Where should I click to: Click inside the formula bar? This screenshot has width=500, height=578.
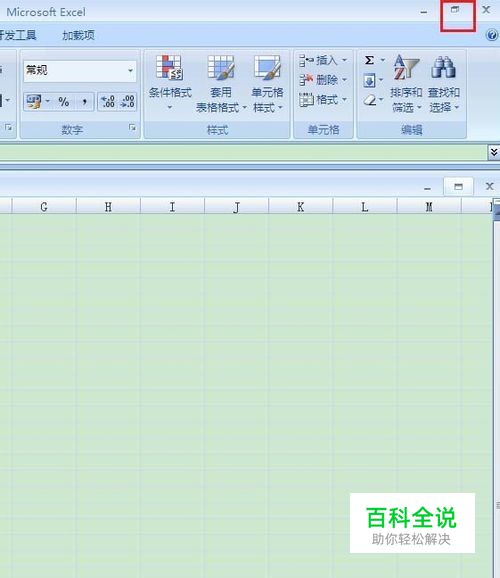243,152
